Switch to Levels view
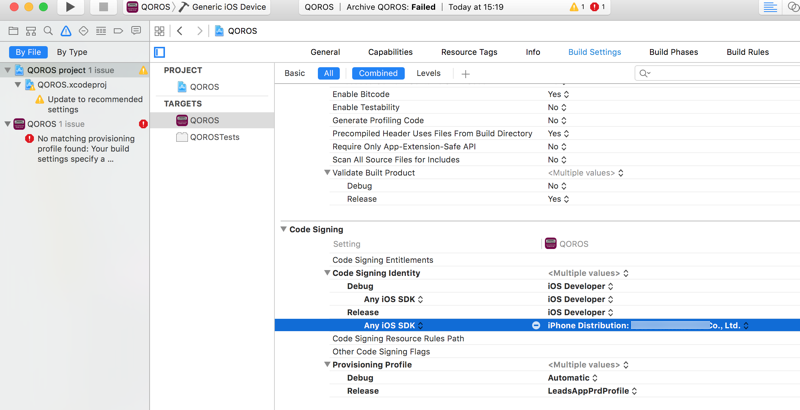The width and height of the screenshot is (800, 410). (x=428, y=73)
